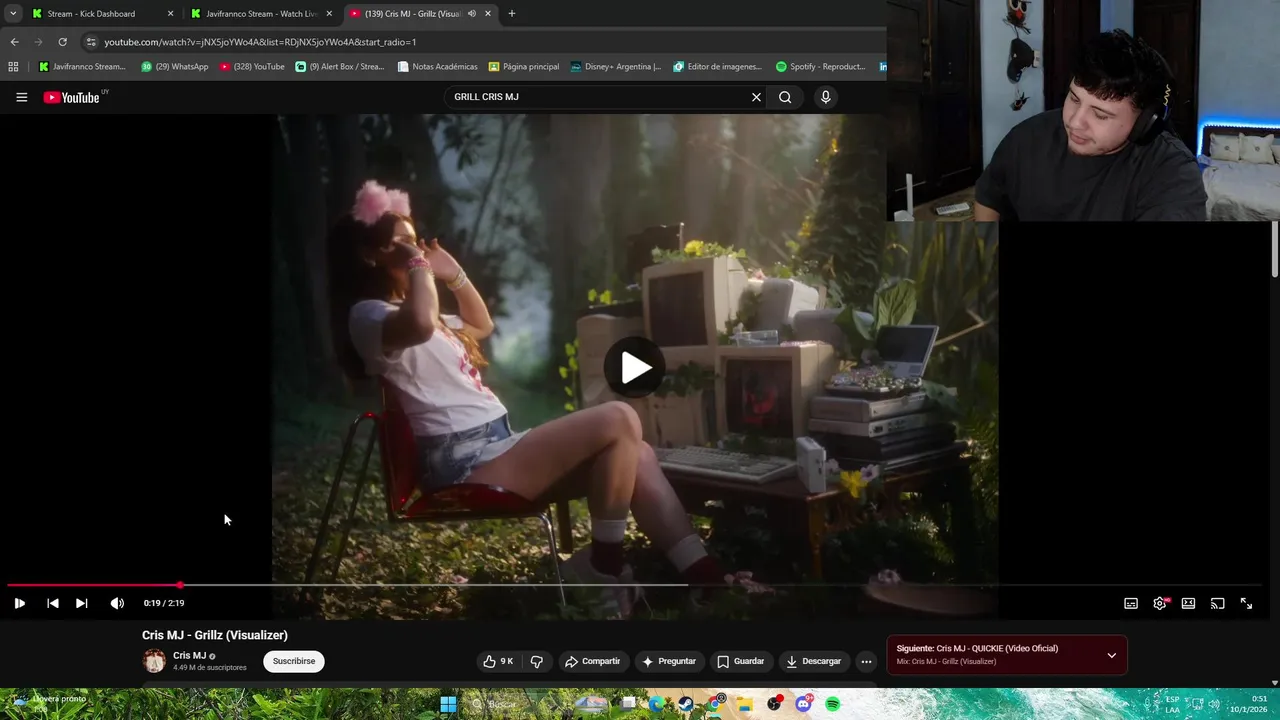The image size is (1280, 720).
Task: Expand the Siguiente playlist panel chevron
Action: point(1111,655)
